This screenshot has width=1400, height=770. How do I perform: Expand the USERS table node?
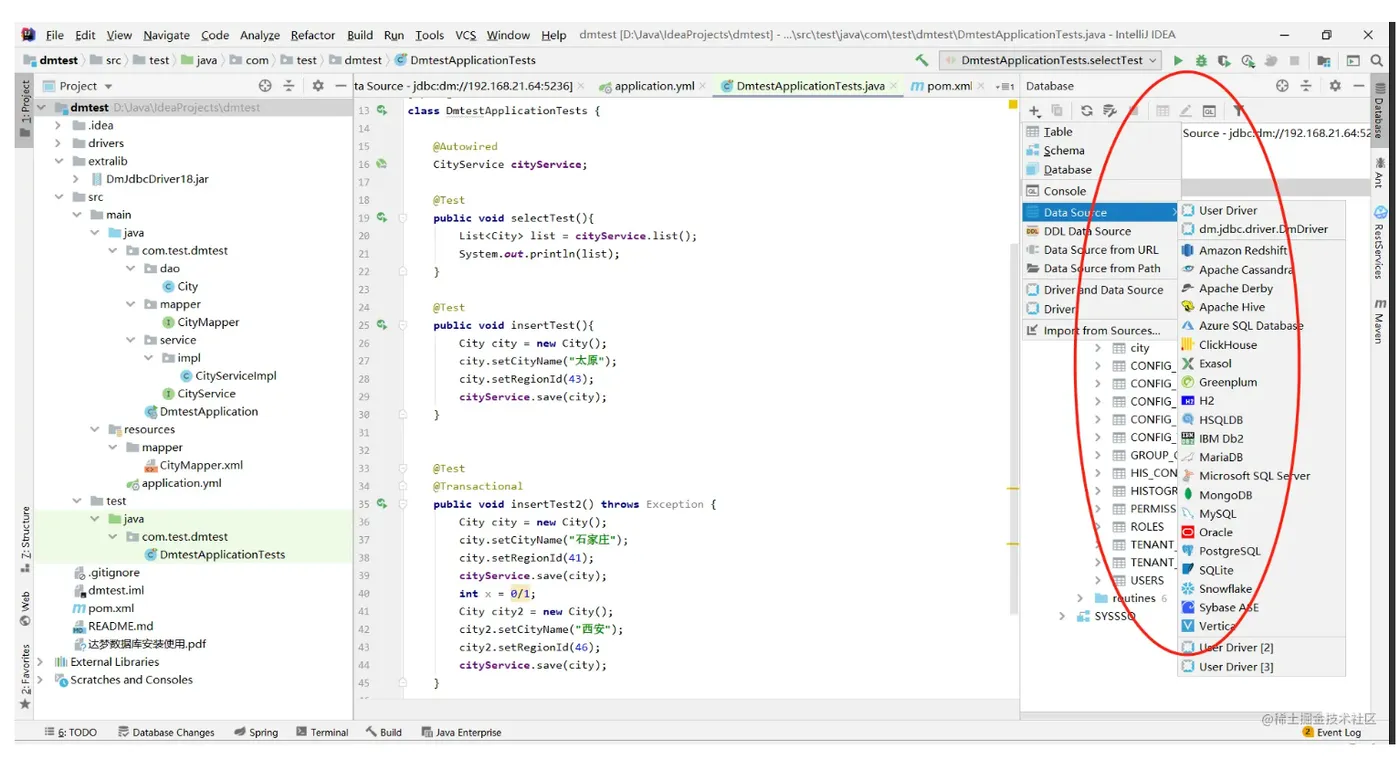click(1098, 580)
